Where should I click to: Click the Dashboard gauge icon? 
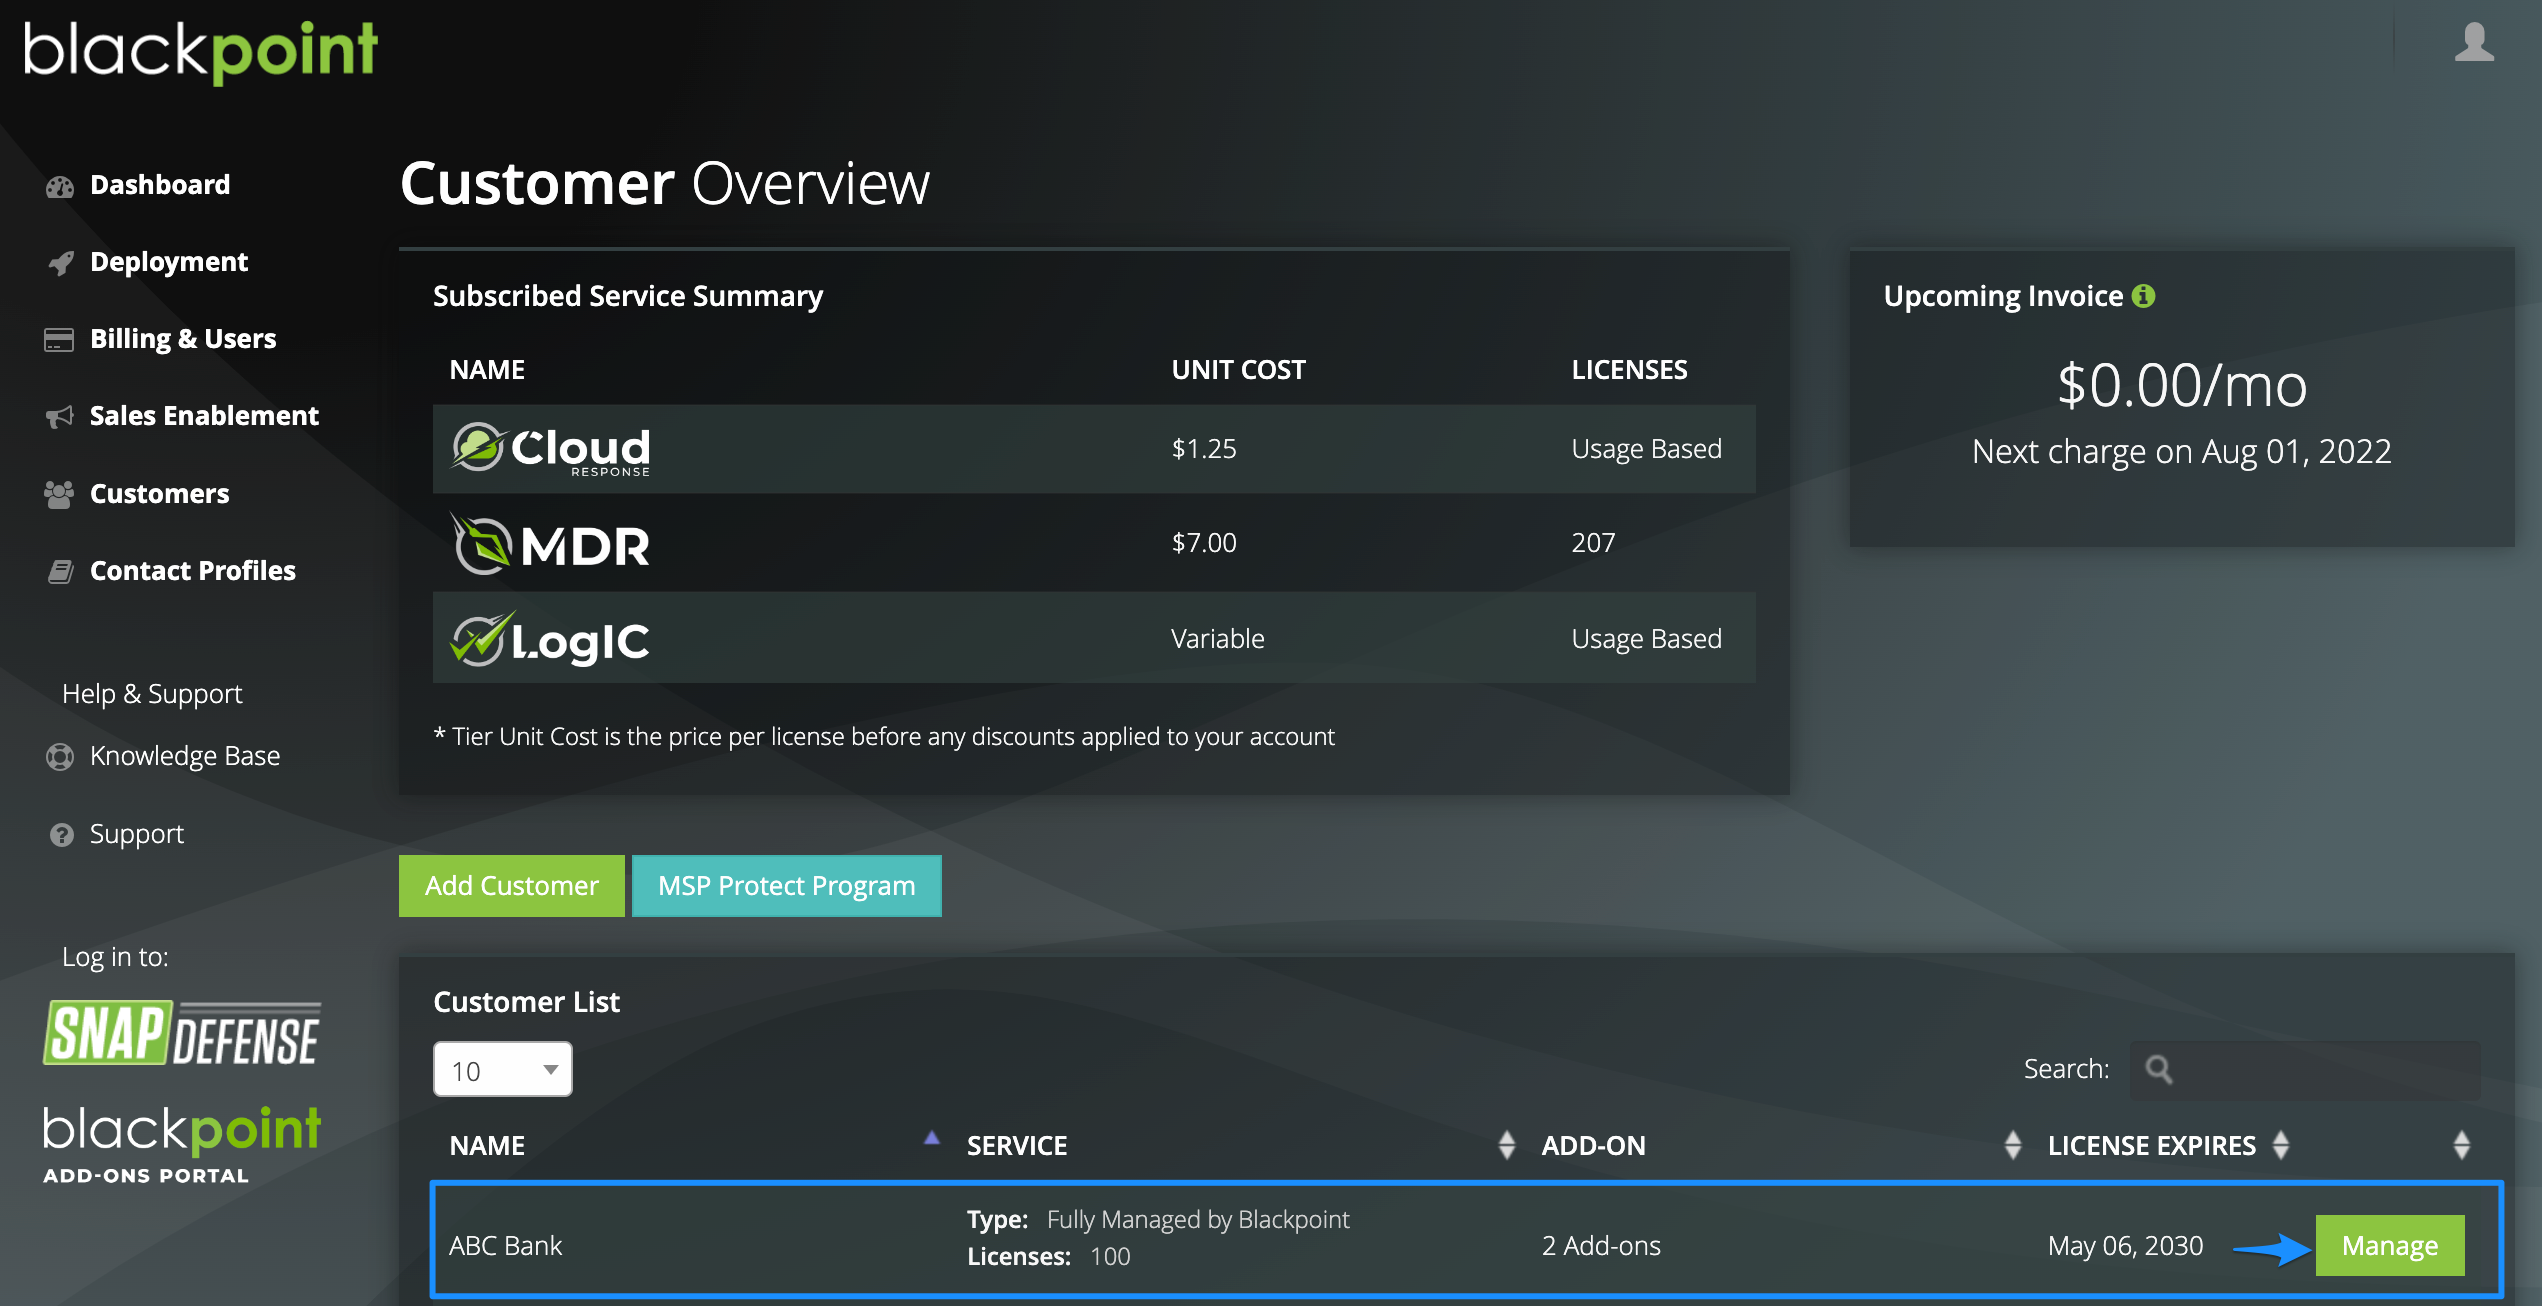point(60,186)
